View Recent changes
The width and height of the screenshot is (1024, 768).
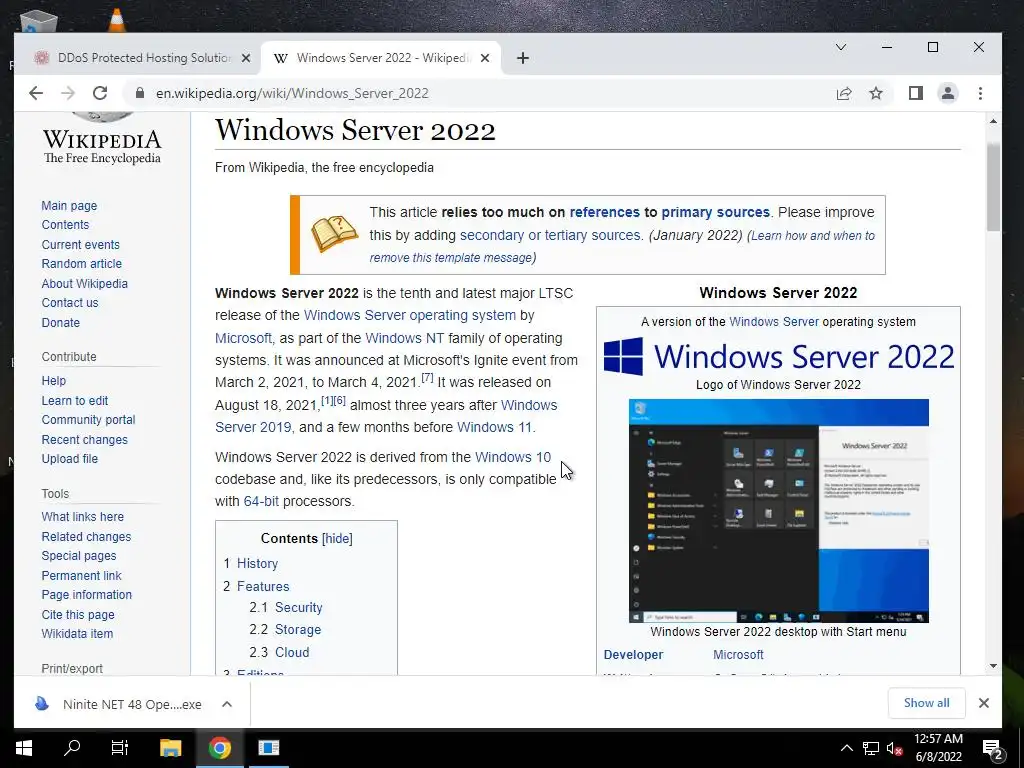[x=85, y=440]
